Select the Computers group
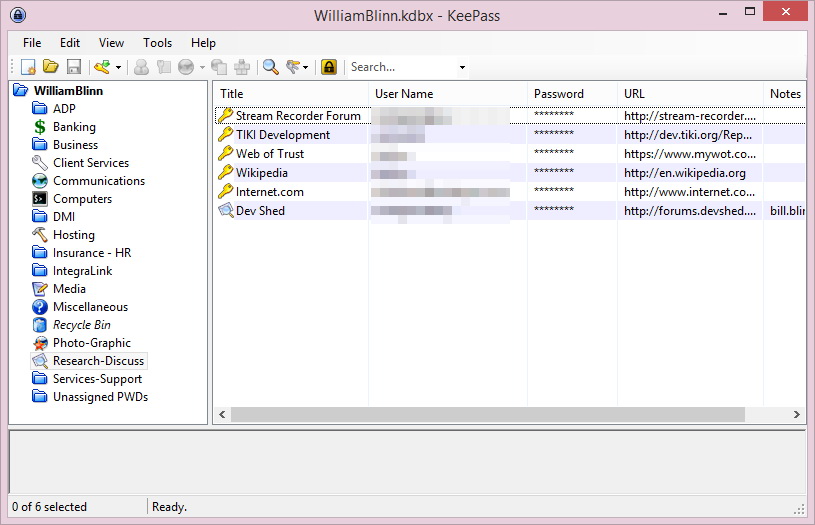This screenshot has width=815, height=525. point(82,199)
